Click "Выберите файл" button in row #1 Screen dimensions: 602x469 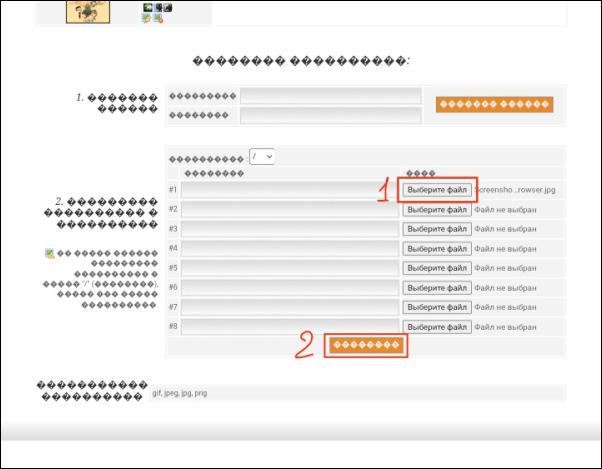[x=437, y=189]
